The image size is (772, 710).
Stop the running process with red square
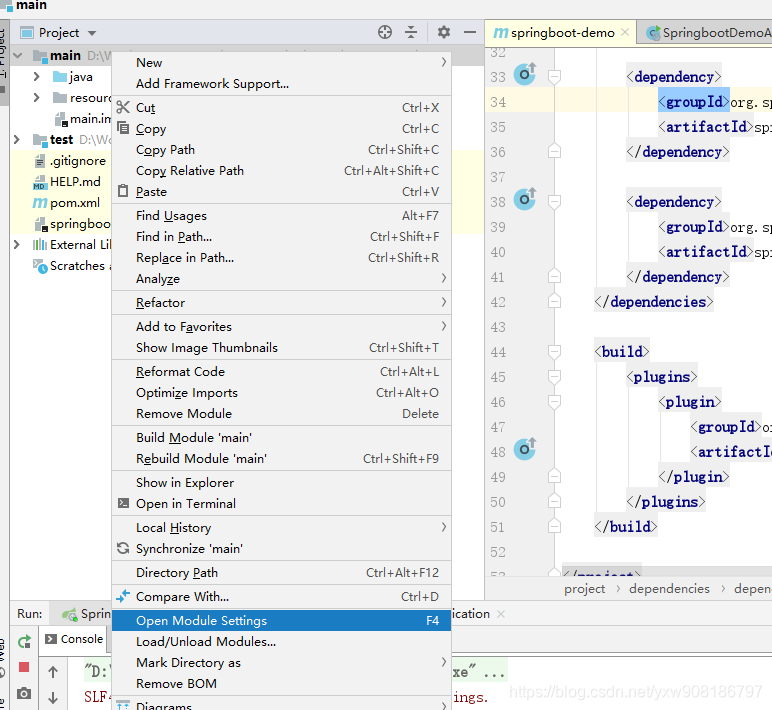[x=24, y=667]
